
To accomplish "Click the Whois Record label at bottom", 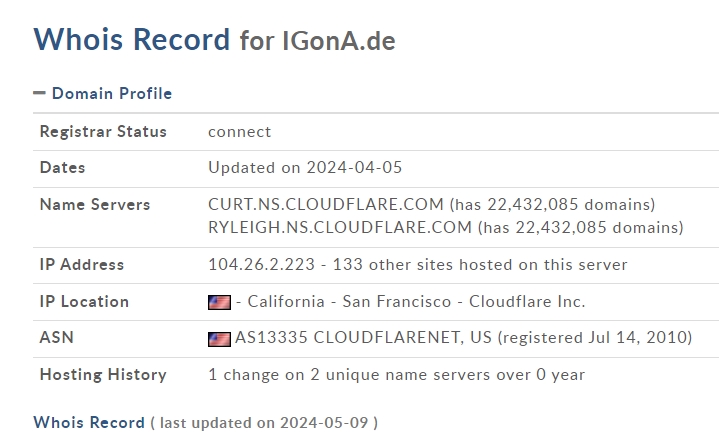I will (x=89, y=422).
